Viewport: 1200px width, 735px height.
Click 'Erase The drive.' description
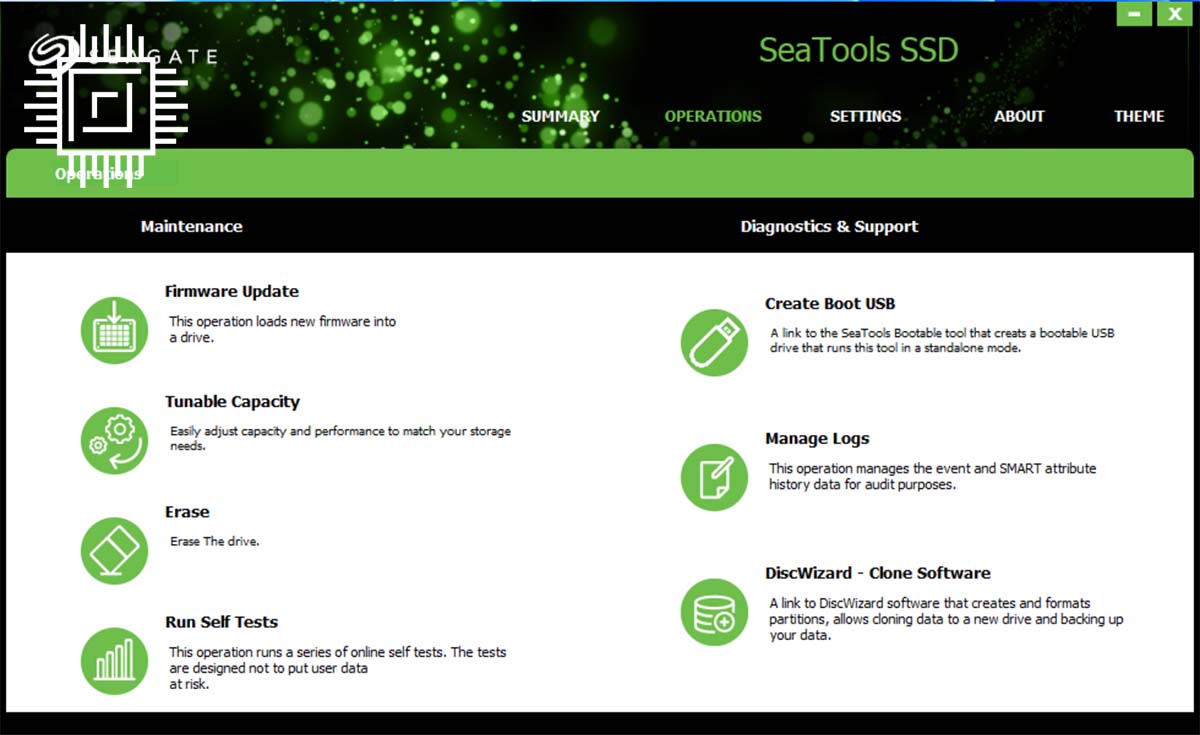(x=215, y=542)
